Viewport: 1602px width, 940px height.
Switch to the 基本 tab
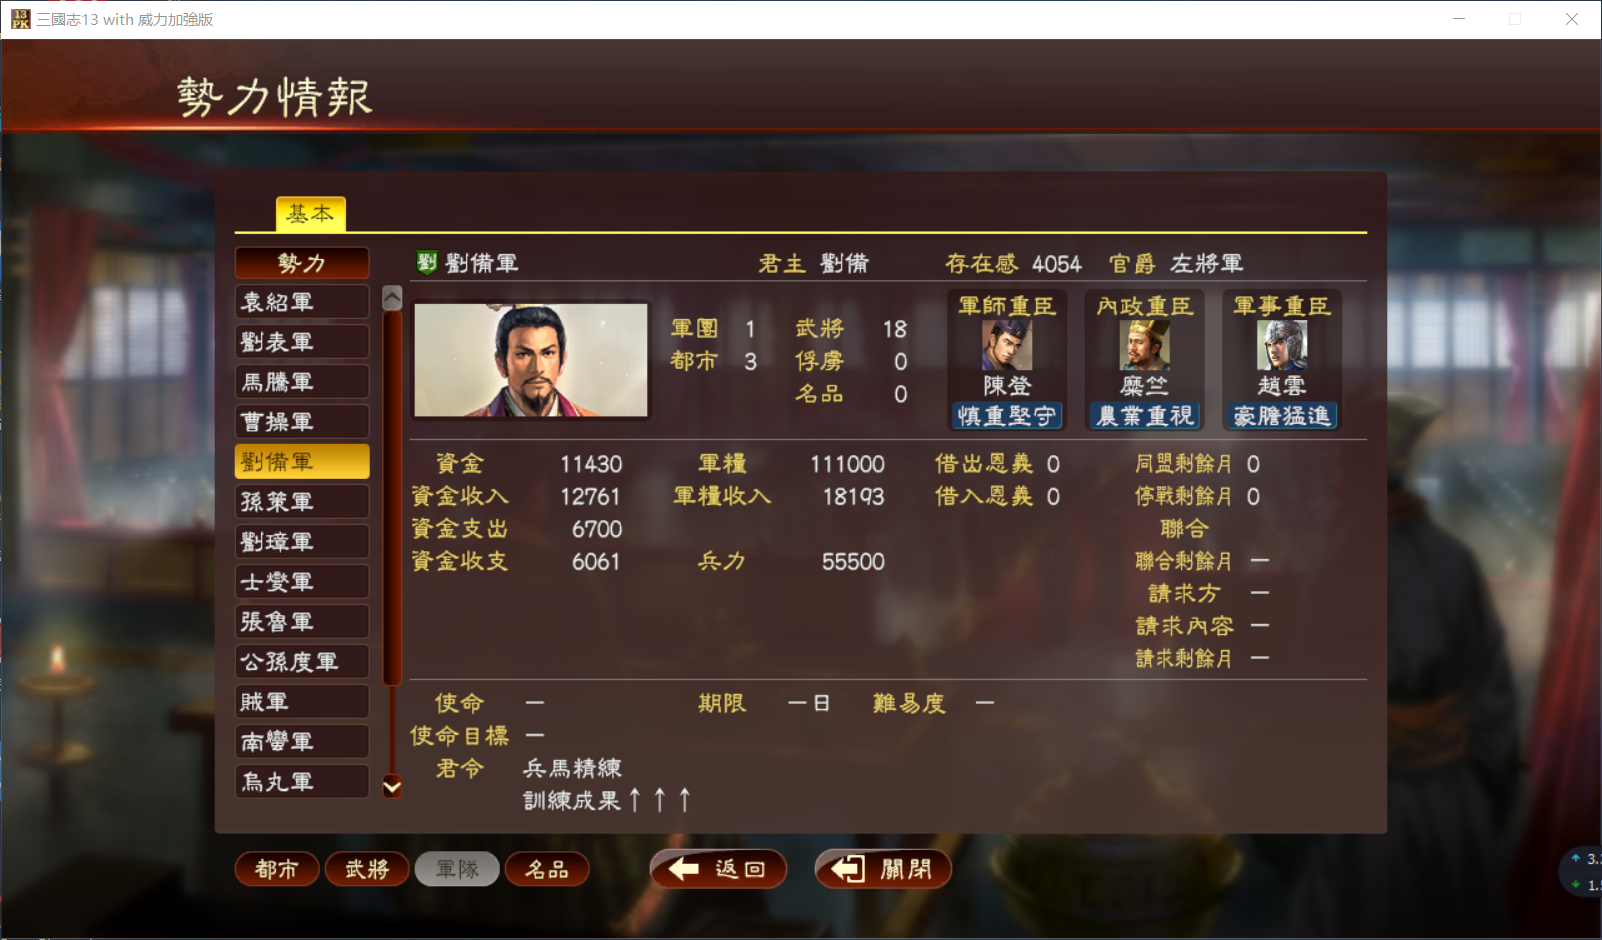pyautogui.click(x=311, y=214)
